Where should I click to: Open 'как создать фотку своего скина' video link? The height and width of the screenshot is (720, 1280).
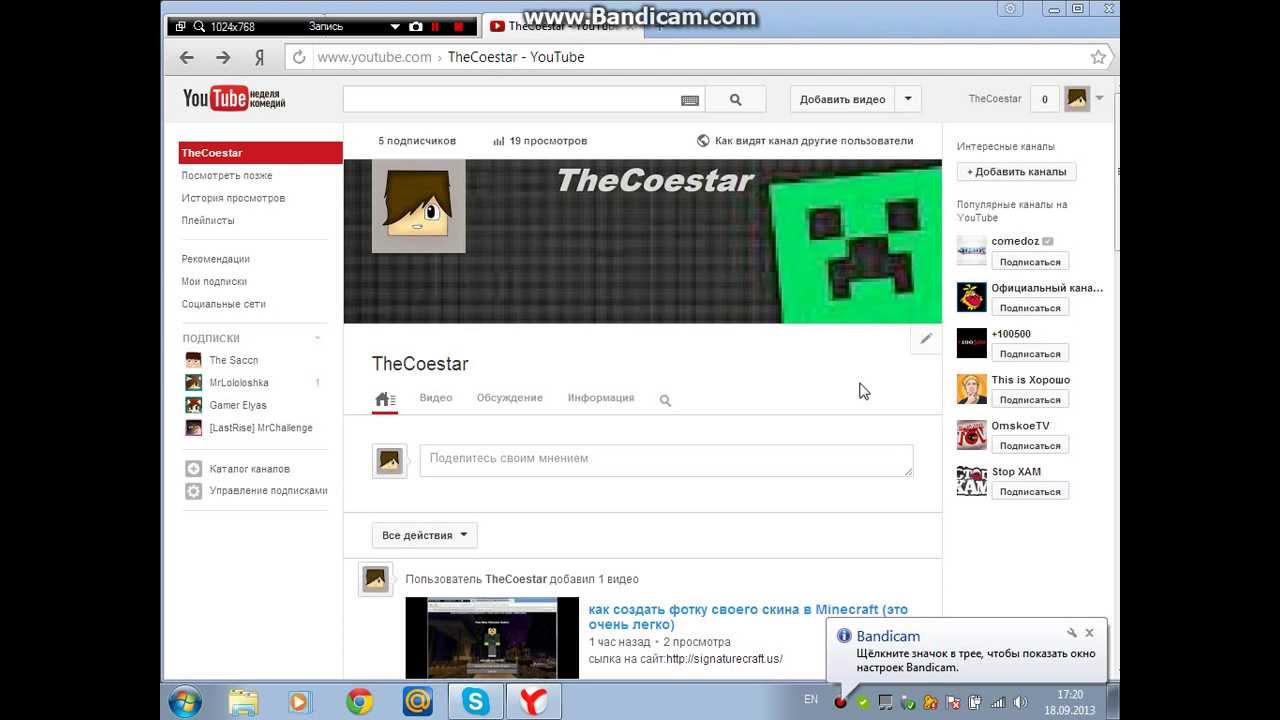tap(748, 617)
